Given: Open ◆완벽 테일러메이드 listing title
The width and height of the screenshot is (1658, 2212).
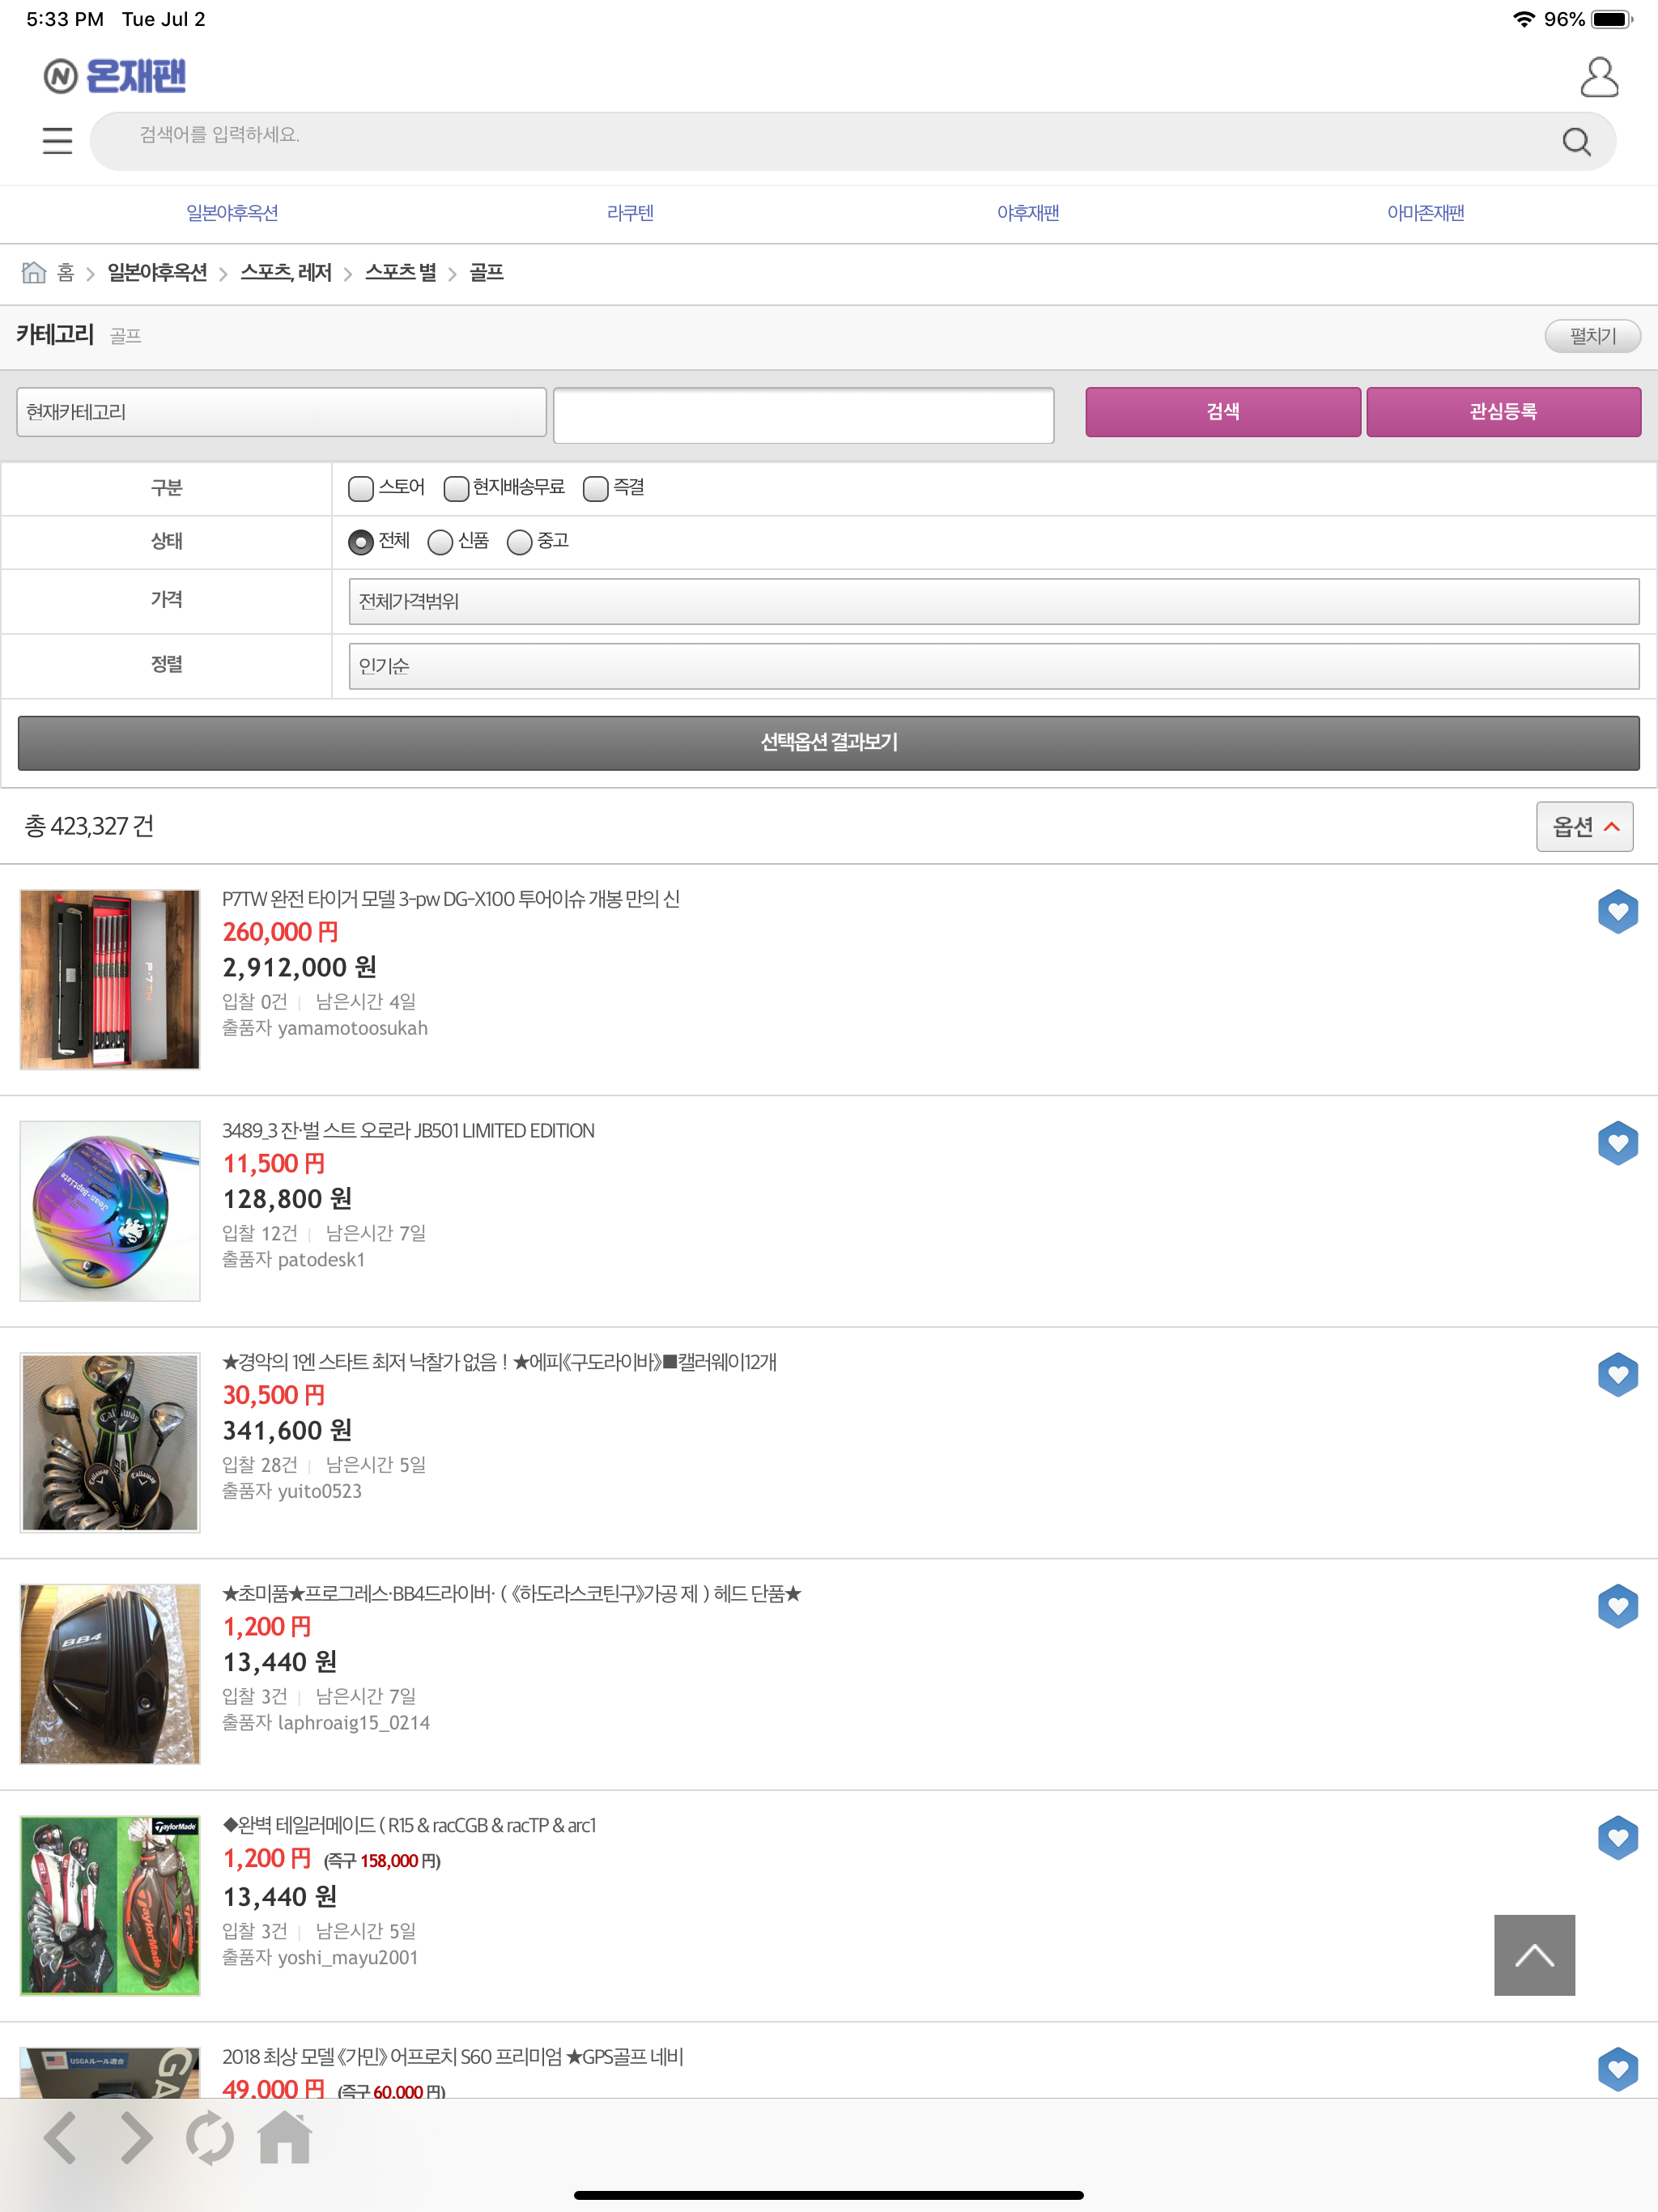Looking at the screenshot, I should (x=409, y=1825).
